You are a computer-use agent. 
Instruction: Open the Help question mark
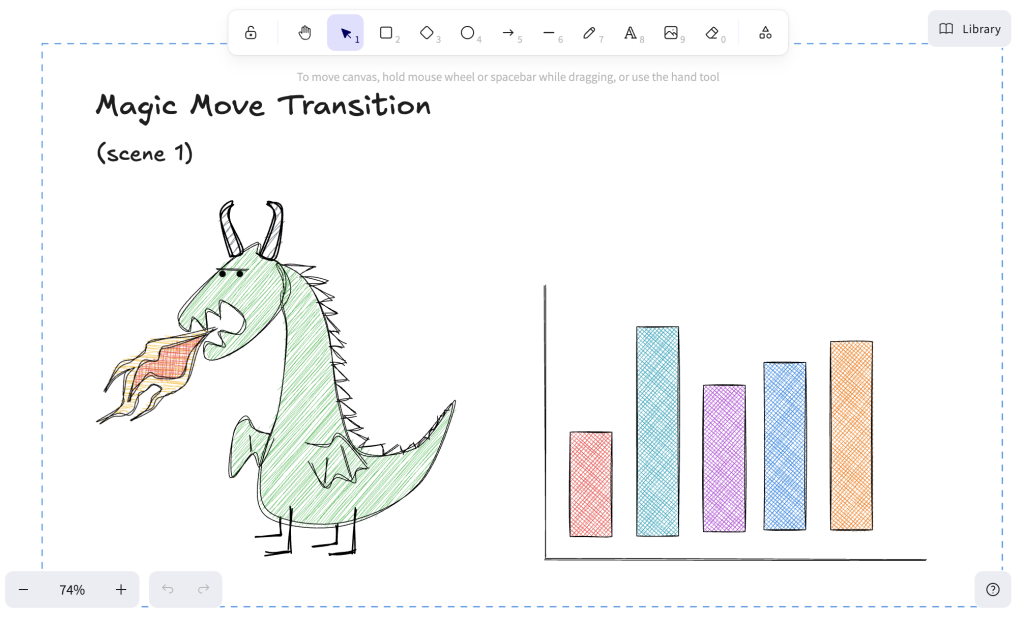point(991,589)
